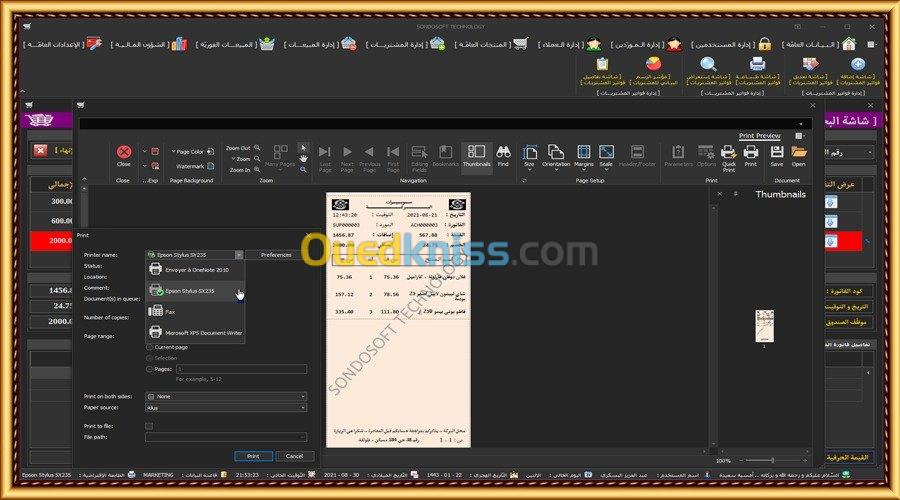Choose Microsoft XPS Document Writer printer

[195, 332]
